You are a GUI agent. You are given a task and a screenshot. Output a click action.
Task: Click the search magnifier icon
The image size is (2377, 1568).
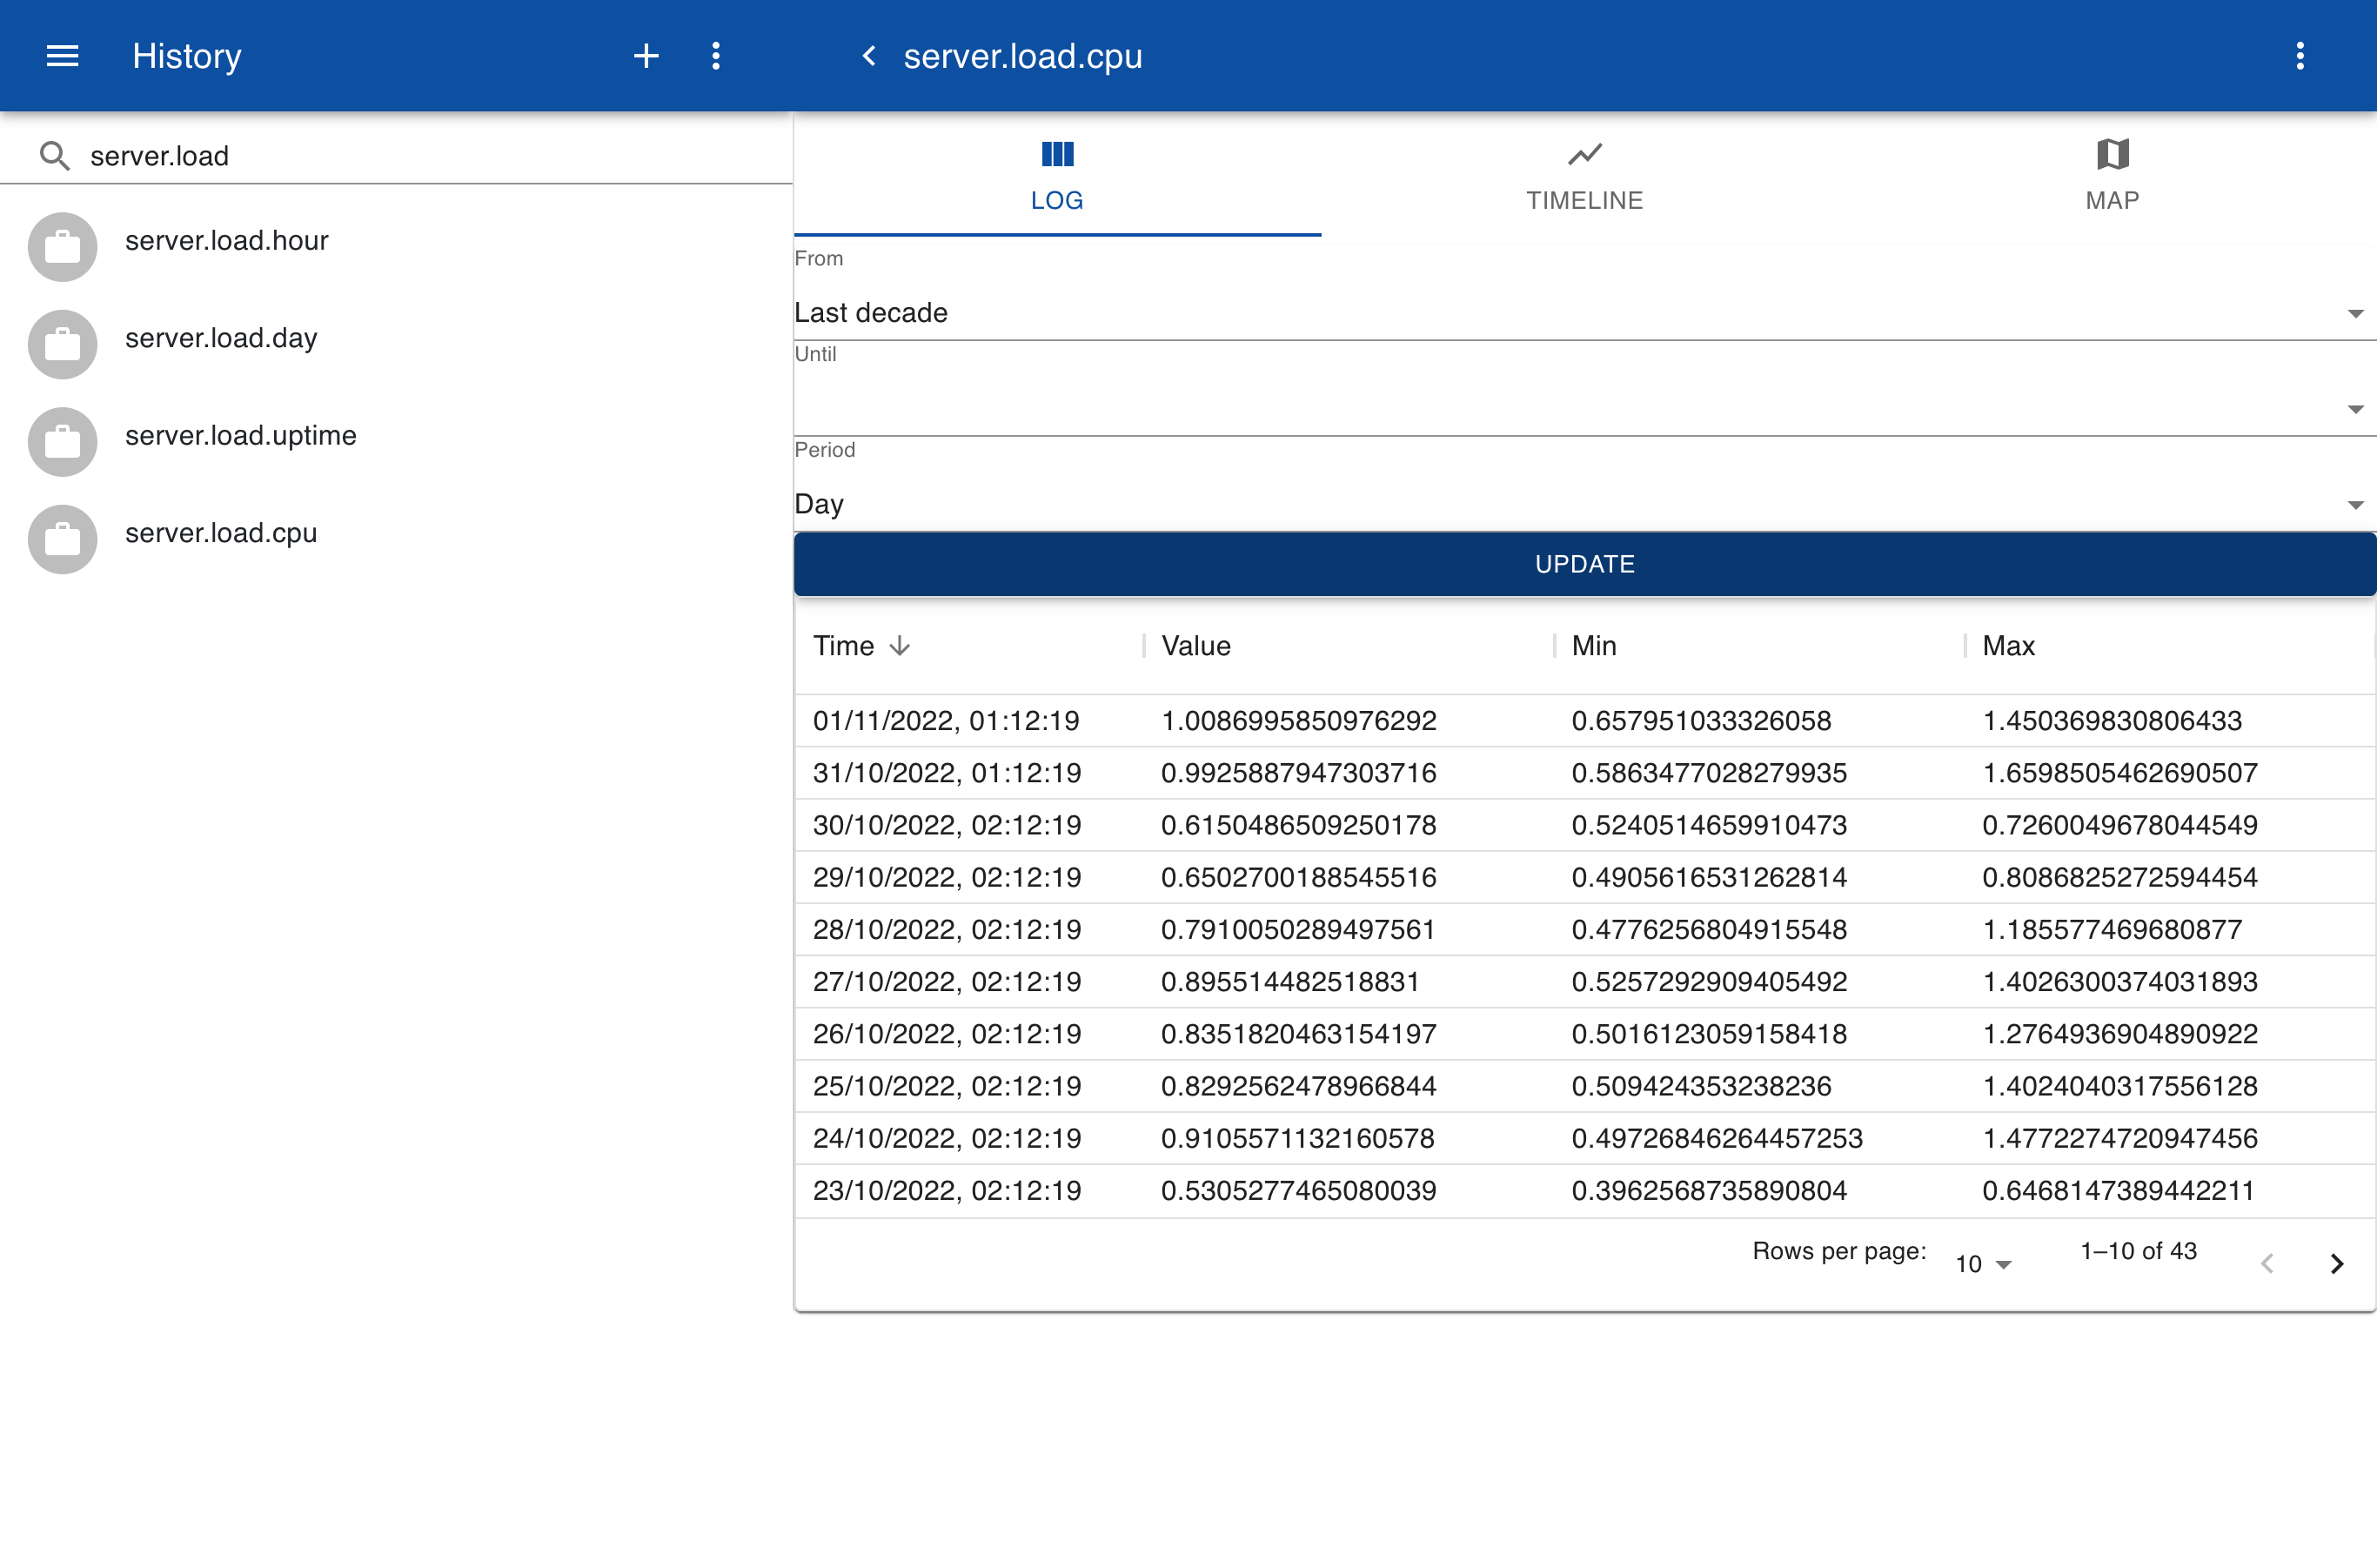point(54,156)
